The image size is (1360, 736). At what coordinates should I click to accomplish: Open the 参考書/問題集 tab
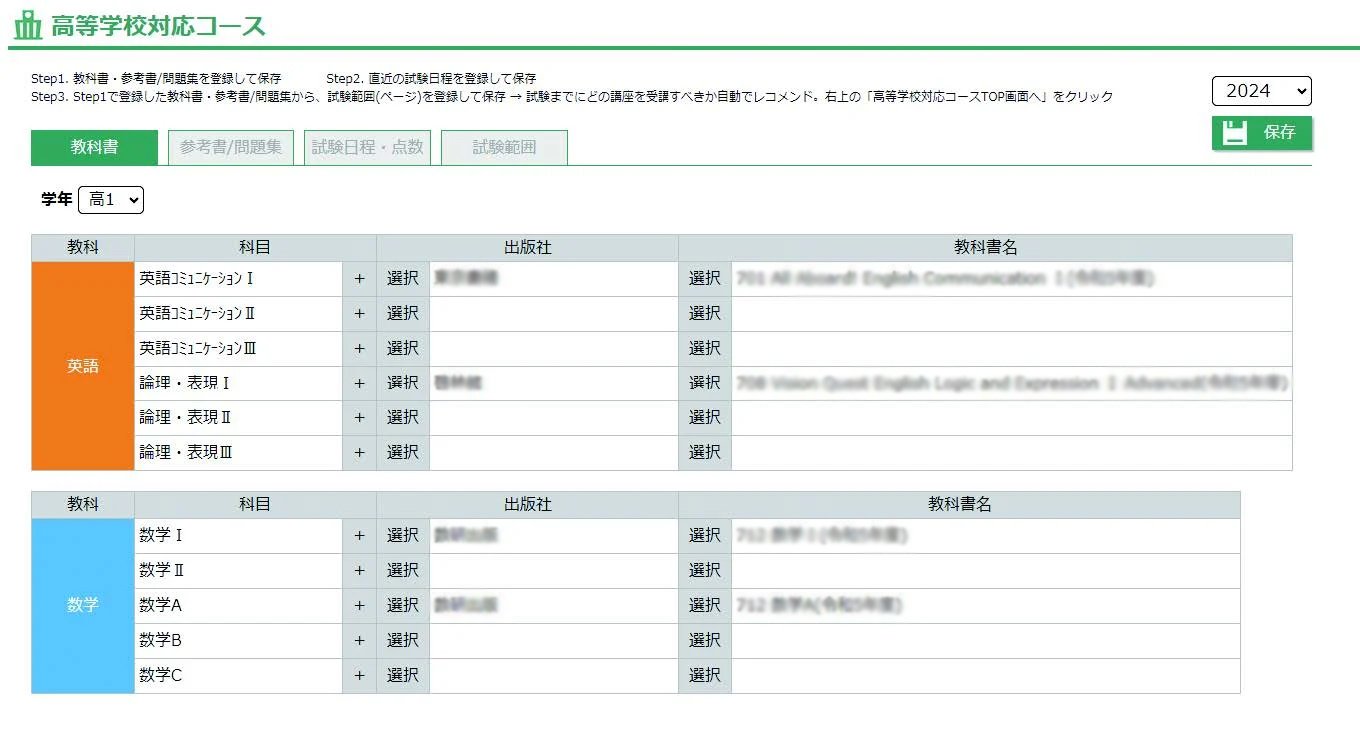tap(231, 147)
